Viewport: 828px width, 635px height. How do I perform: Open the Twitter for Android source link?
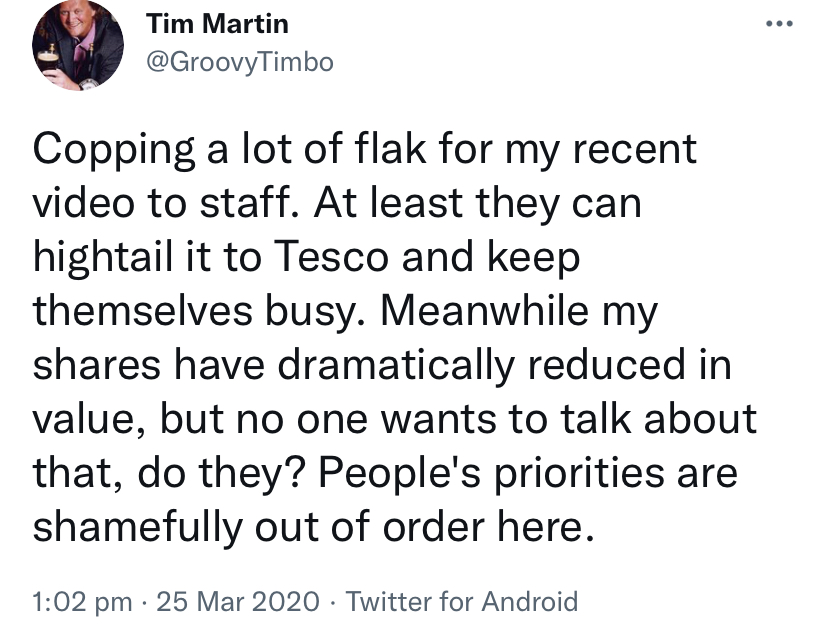pyautogui.click(x=462, y=602)
